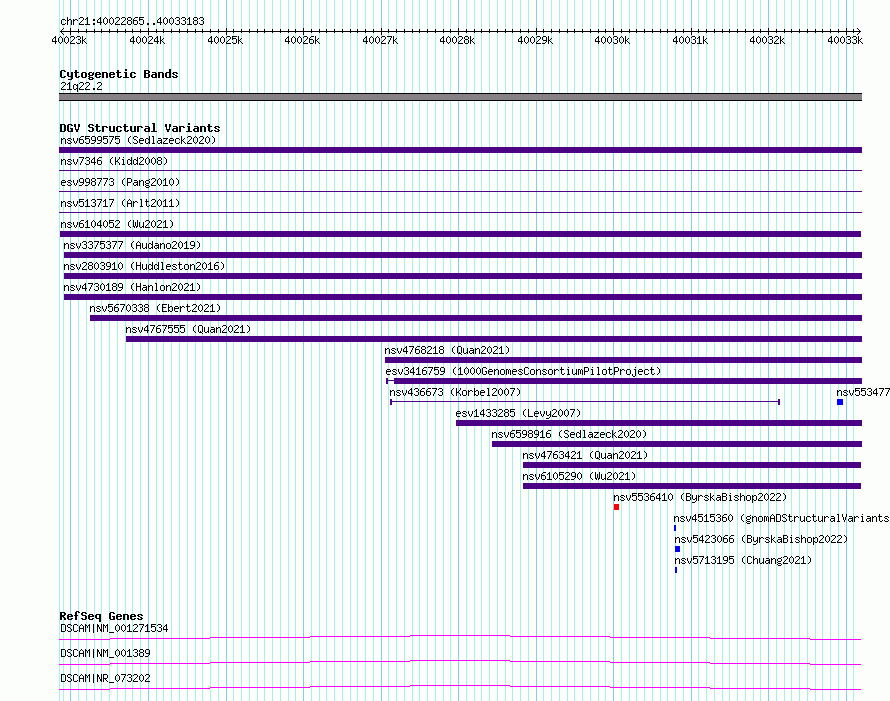Click the nsv4768218 (Quan2021) label
The image size is (890, 701).
tap(447, 350)
